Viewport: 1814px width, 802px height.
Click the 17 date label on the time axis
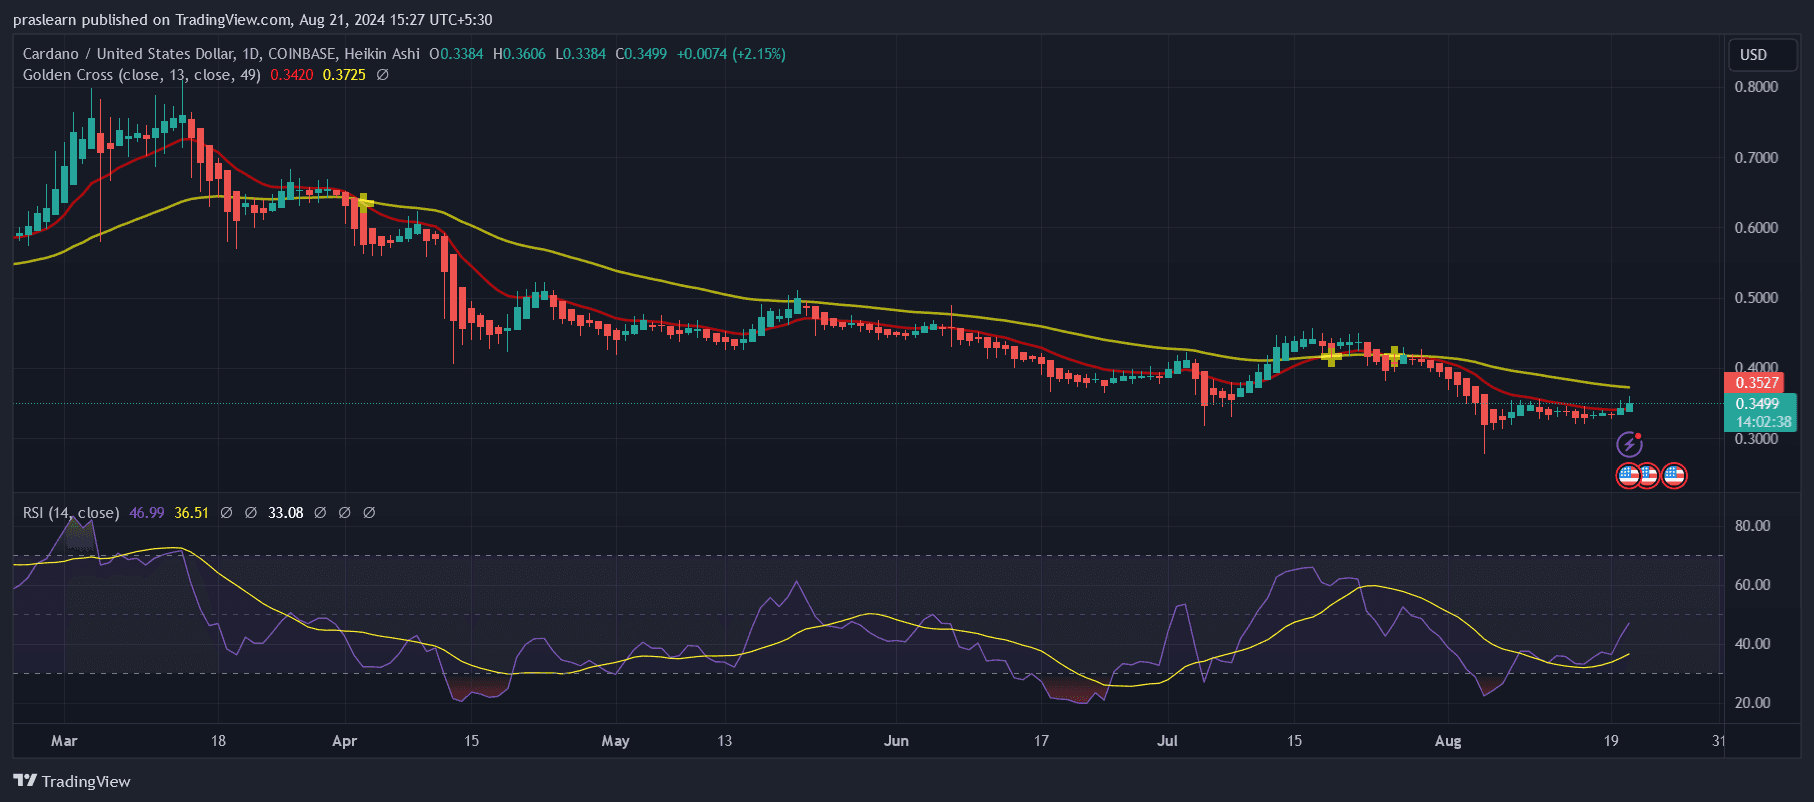1041,741
